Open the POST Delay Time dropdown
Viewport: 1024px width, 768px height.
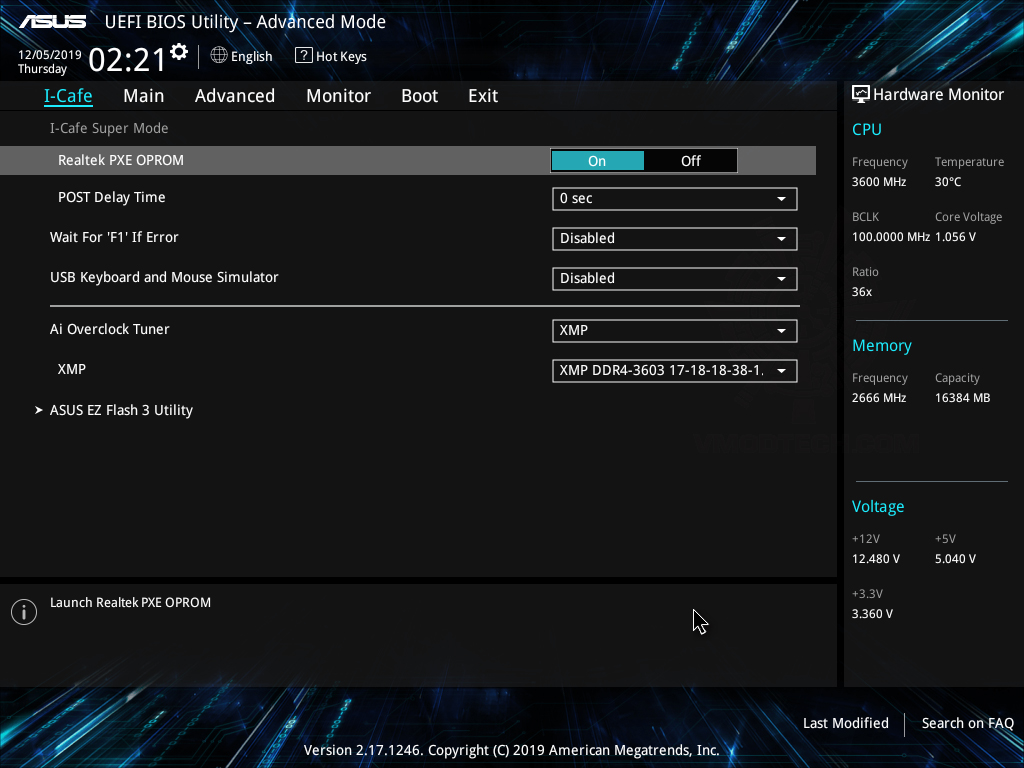click(x=674, y=198)
